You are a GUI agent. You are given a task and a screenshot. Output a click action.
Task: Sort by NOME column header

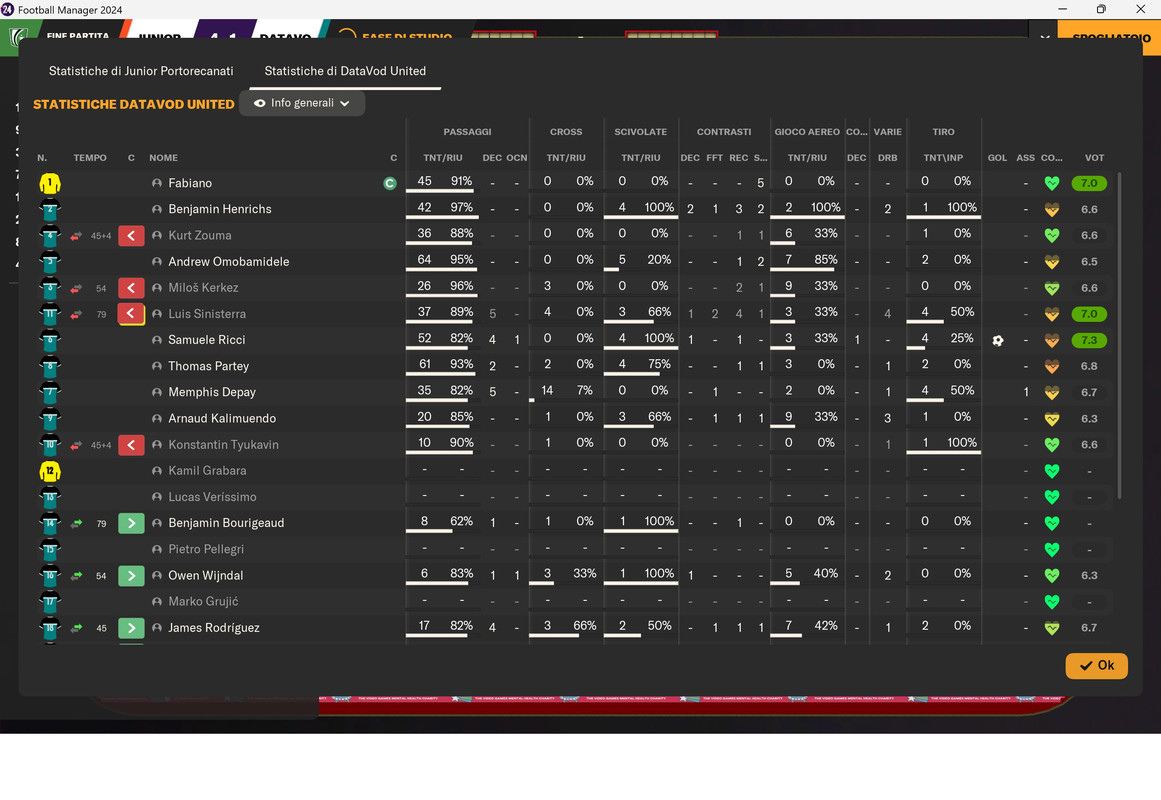click(x=163, y=158)
